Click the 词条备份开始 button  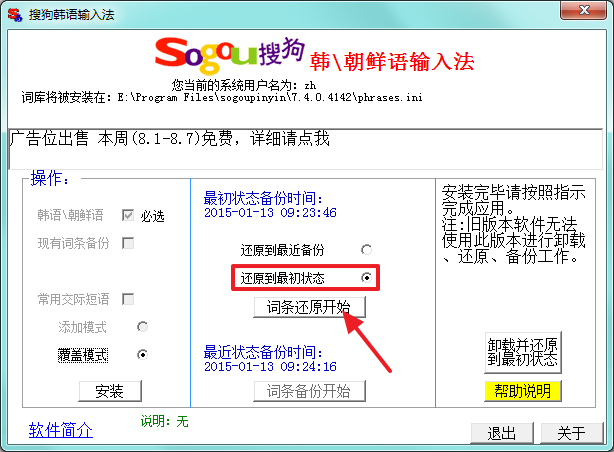[x=309, y=391]
